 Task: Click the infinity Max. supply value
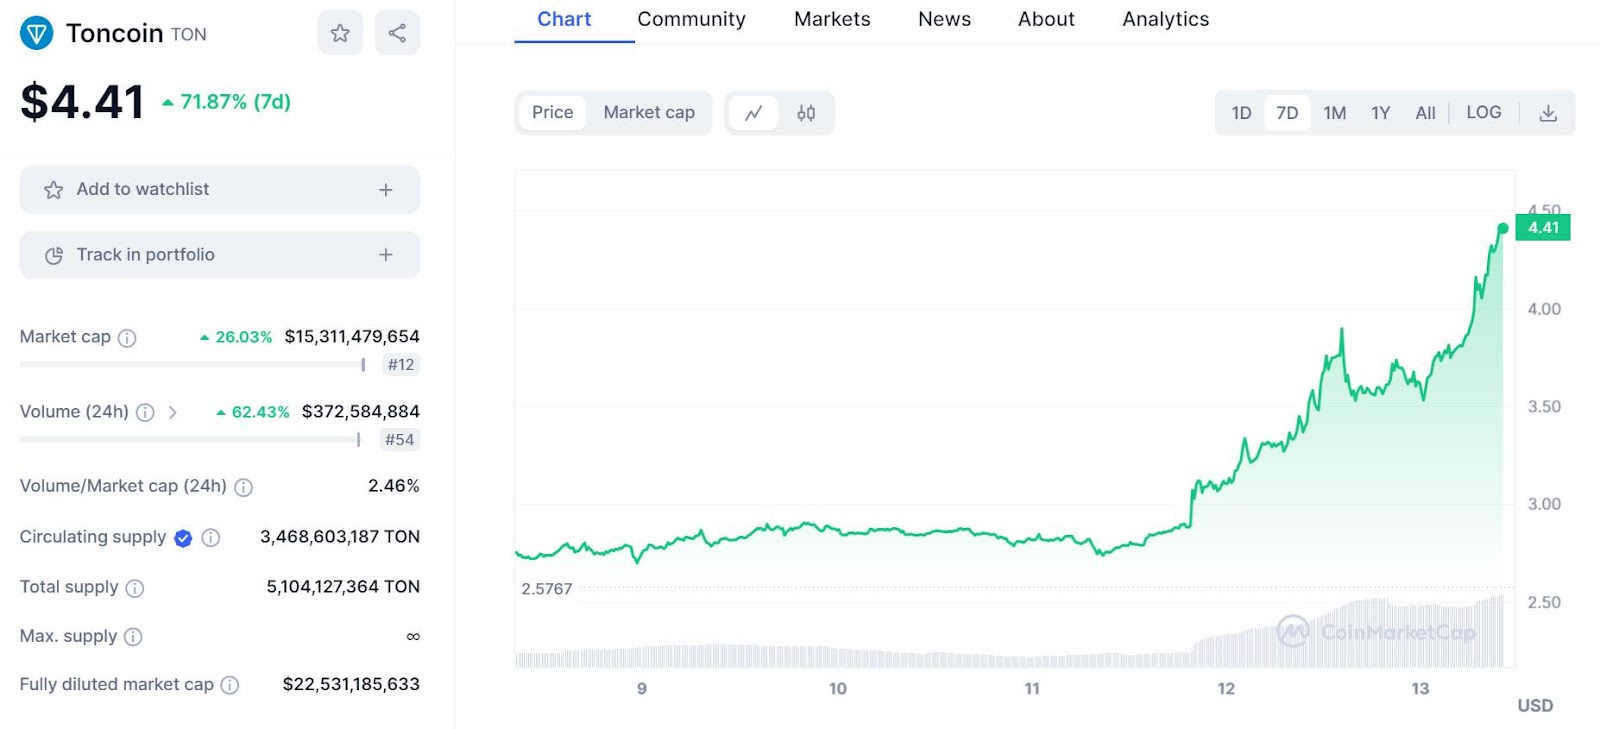coord(413,637)
